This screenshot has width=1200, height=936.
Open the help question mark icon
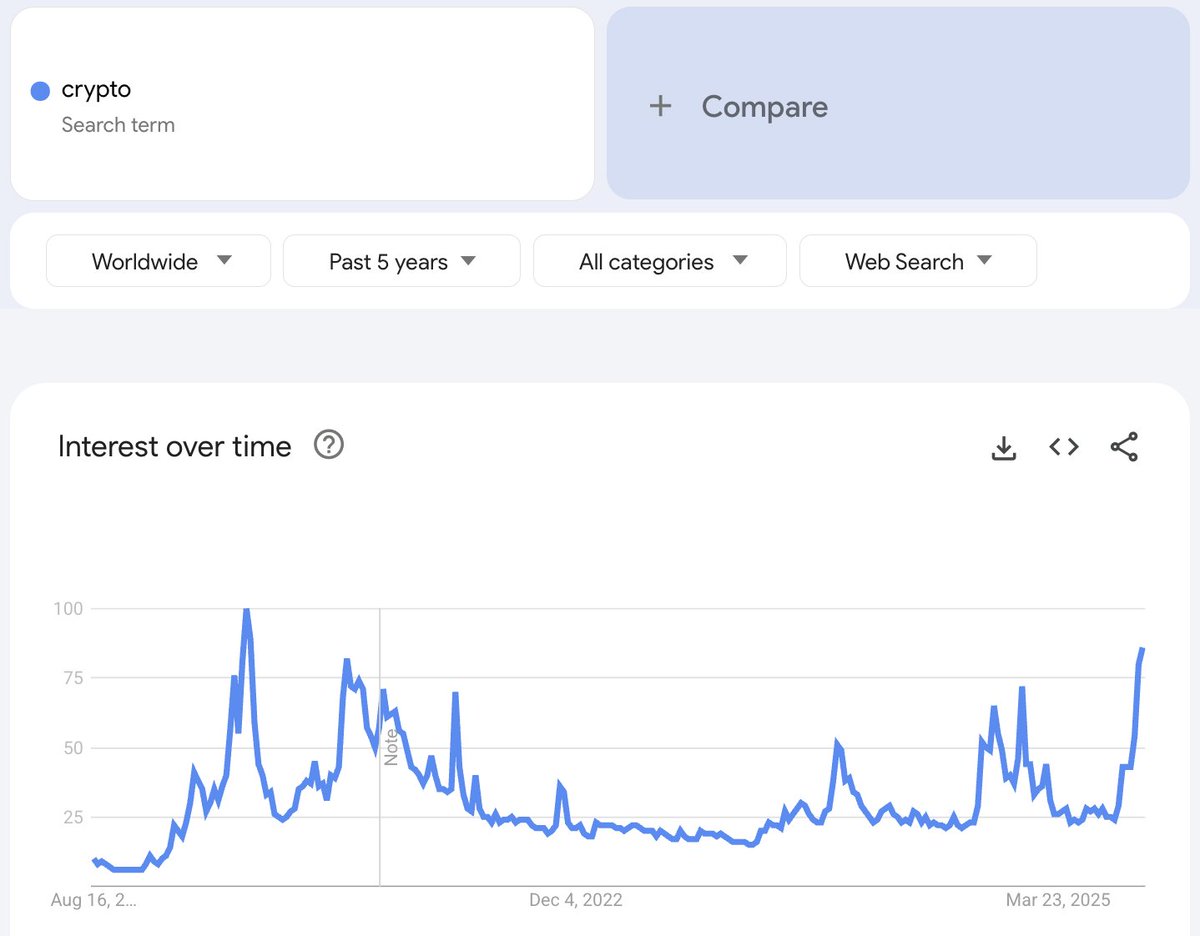pos(329,445)
